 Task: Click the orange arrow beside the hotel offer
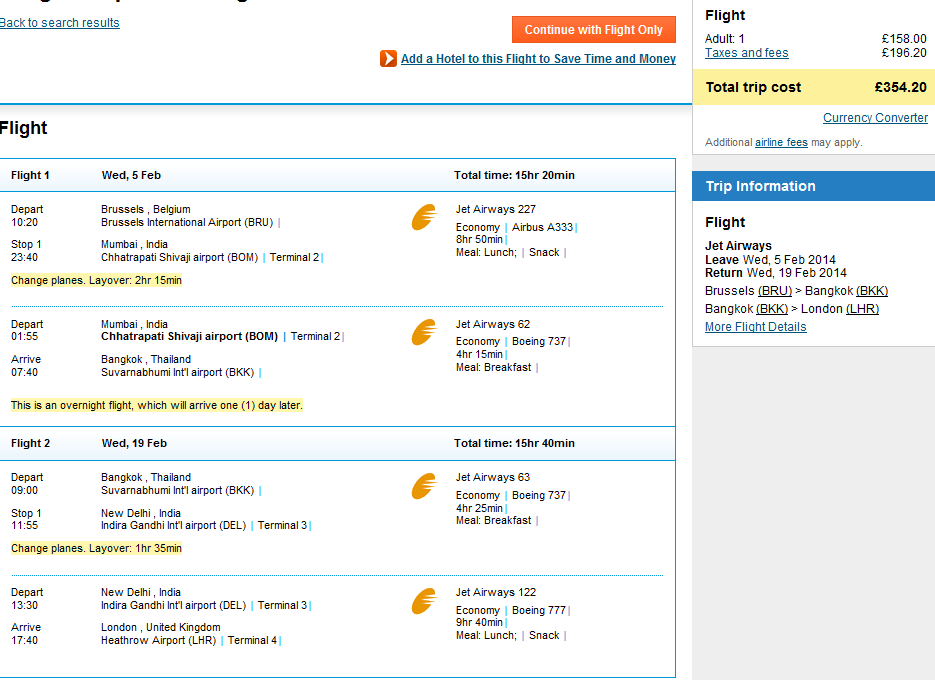pyautogui.click(x=388, y=59)
